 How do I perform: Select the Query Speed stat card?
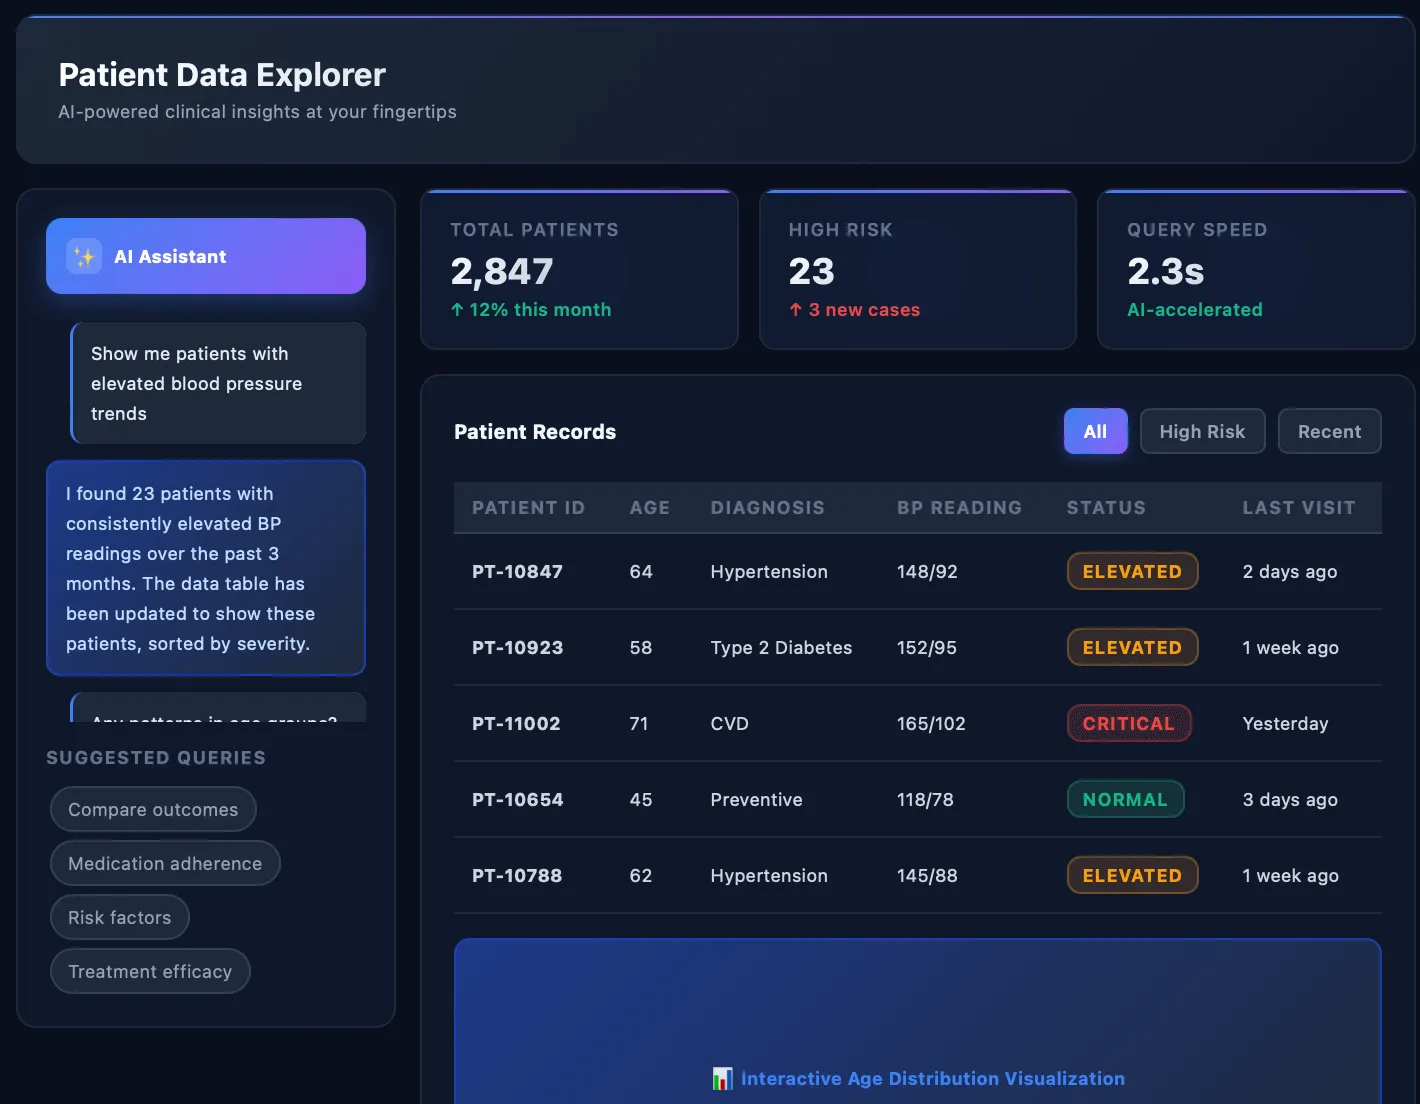pos(1255,269)
